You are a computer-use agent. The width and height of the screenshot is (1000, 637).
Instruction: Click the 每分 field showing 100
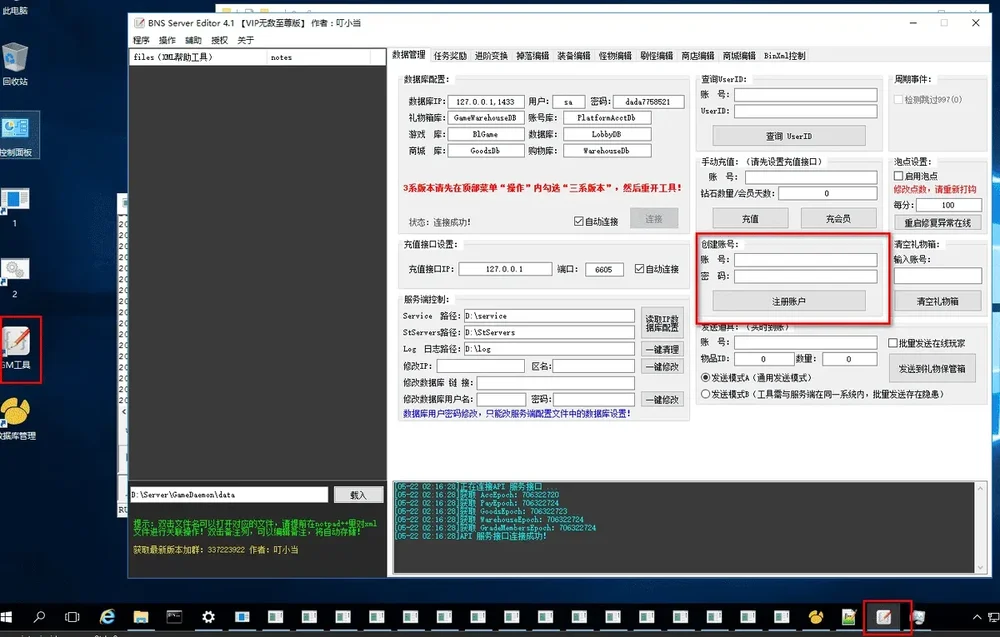(x=948, y=205)
